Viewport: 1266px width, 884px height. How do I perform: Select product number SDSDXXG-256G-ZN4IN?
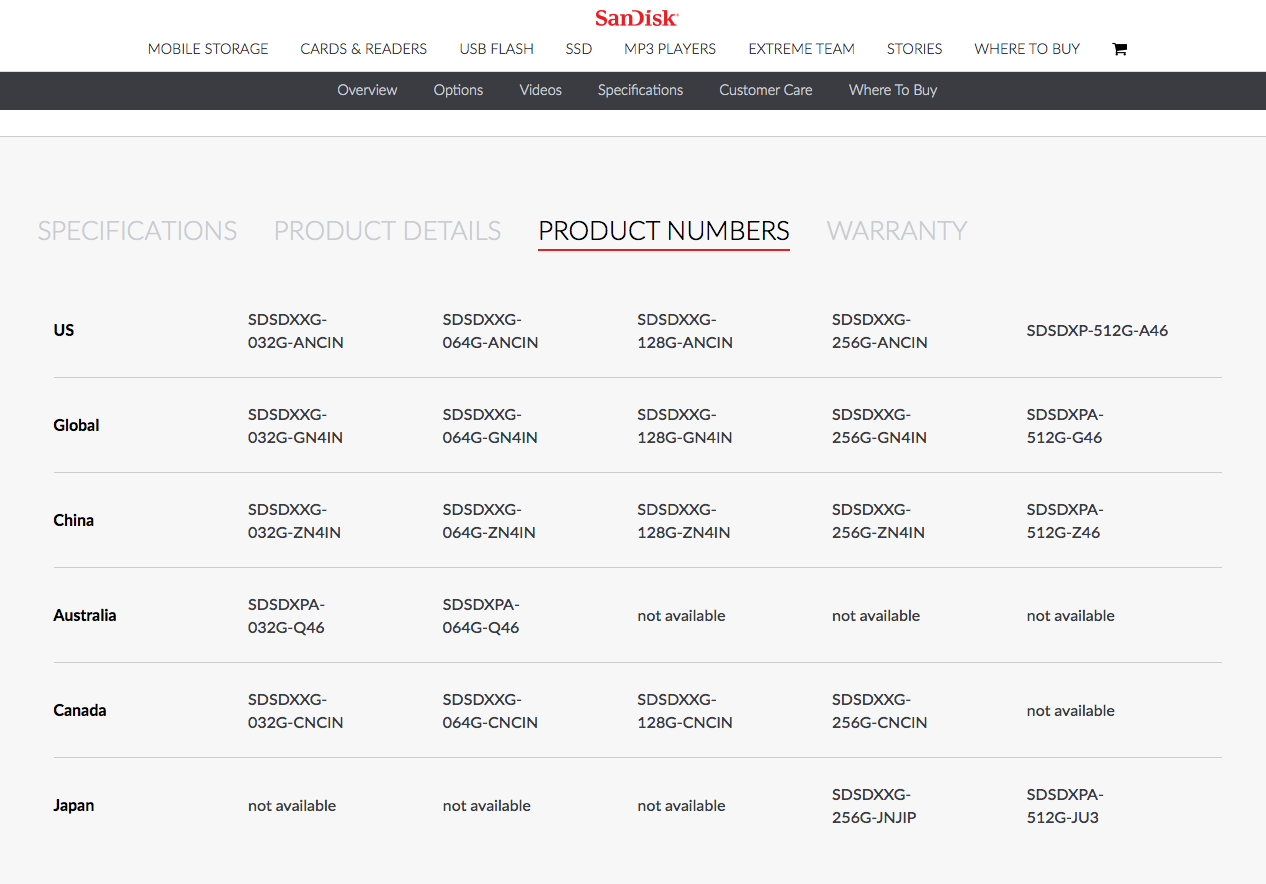click(879, 521)
